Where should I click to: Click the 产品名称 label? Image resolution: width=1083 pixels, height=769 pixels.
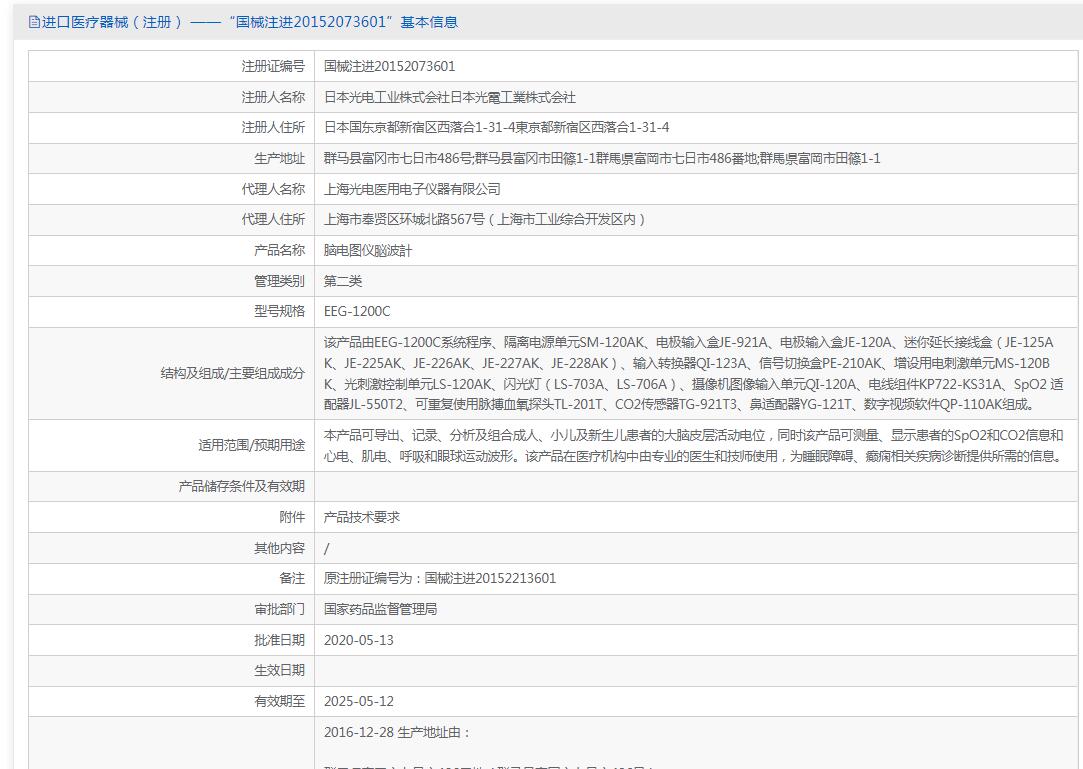(279, 250)
